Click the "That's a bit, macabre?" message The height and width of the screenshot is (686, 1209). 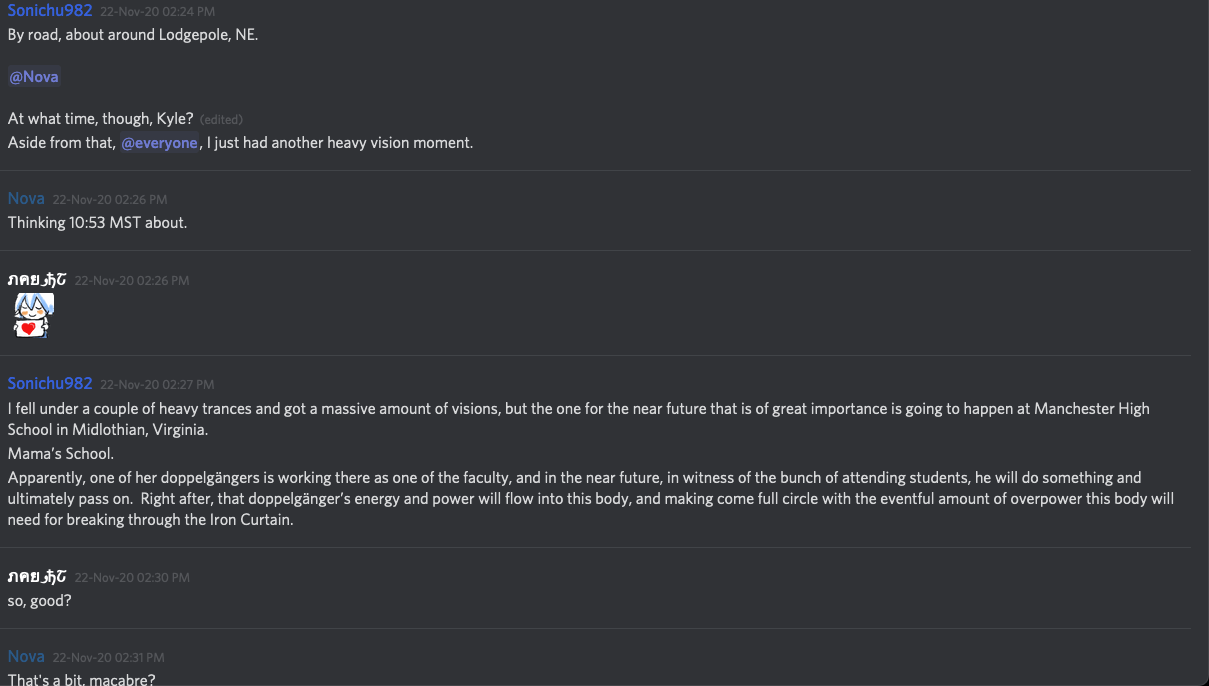tap(82, 680)
